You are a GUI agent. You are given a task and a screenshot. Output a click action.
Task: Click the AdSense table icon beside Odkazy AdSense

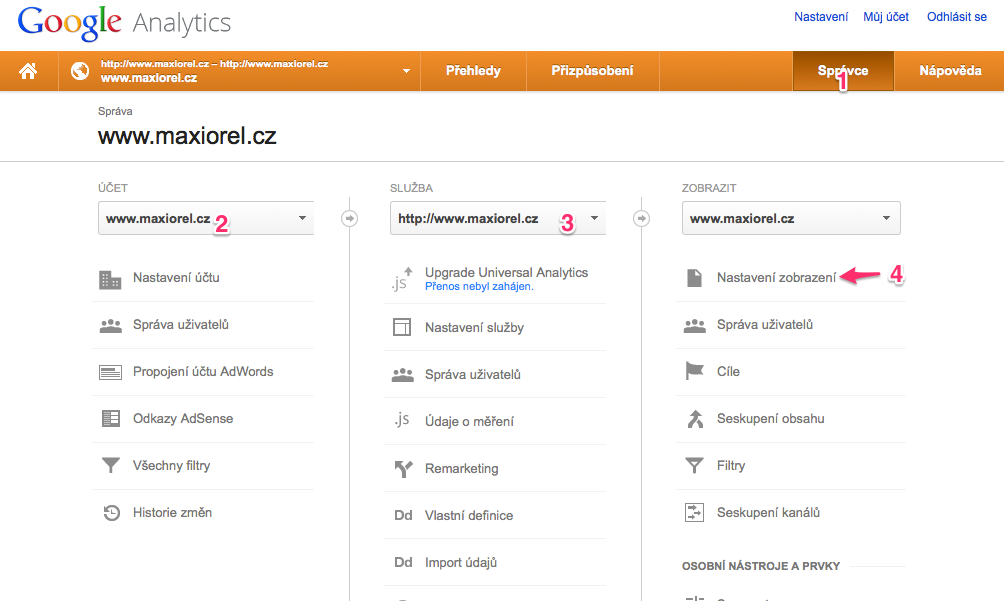(x=111, y=419)
